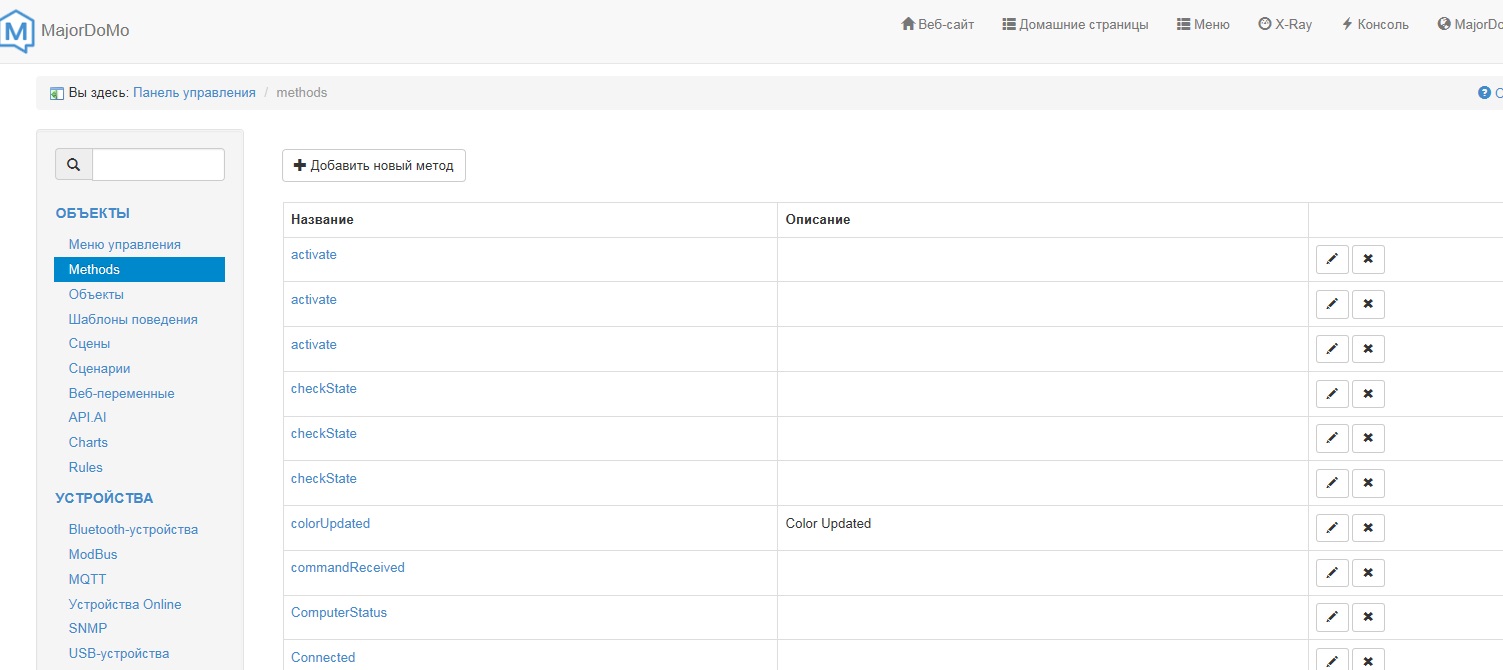
Task: Open the Панель управления breadcrumb link
Action: pos(194,93)
